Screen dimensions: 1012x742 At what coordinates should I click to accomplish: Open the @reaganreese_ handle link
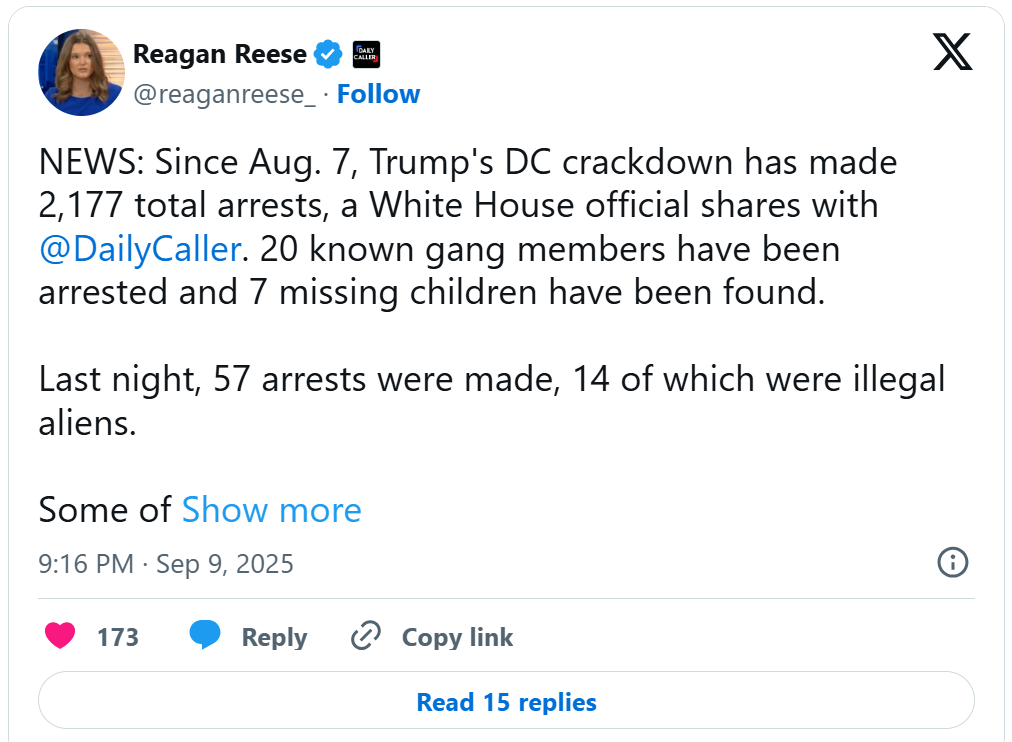coord(225,94)
